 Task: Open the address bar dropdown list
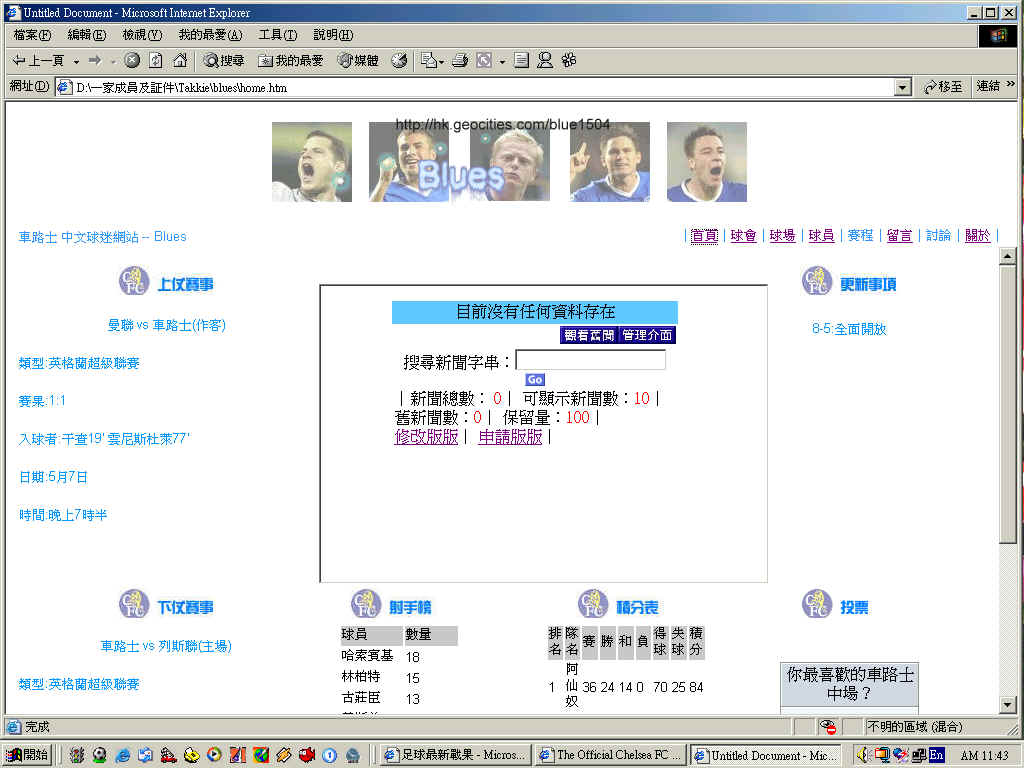pyautogui.click(x=903, y=87)
